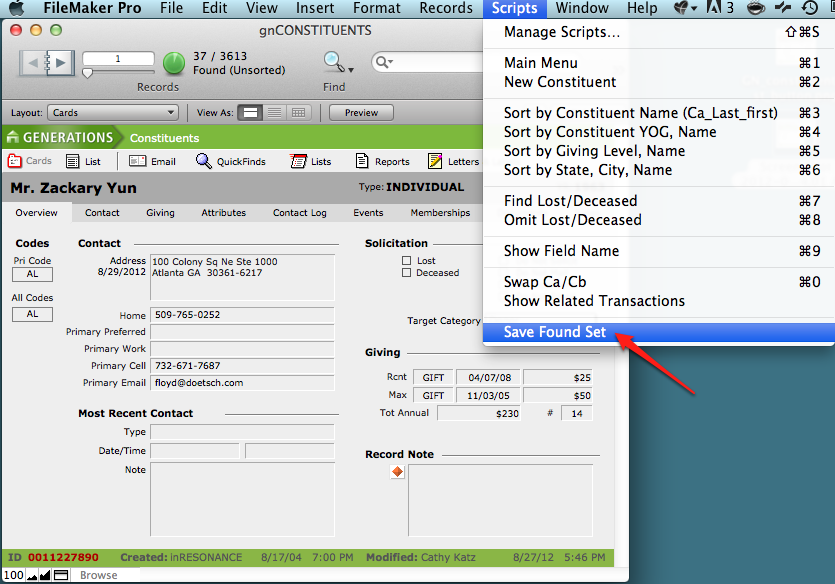This screenshot has height=584, width=835.
Task: Open the Lists icon in navigation bar
Action: 298,161
